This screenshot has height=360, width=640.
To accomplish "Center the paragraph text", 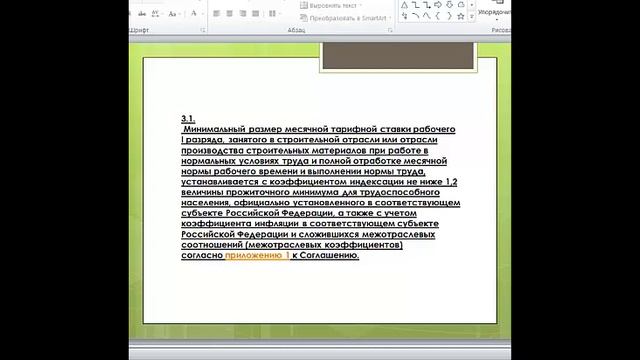I will (x=230, y=14).
